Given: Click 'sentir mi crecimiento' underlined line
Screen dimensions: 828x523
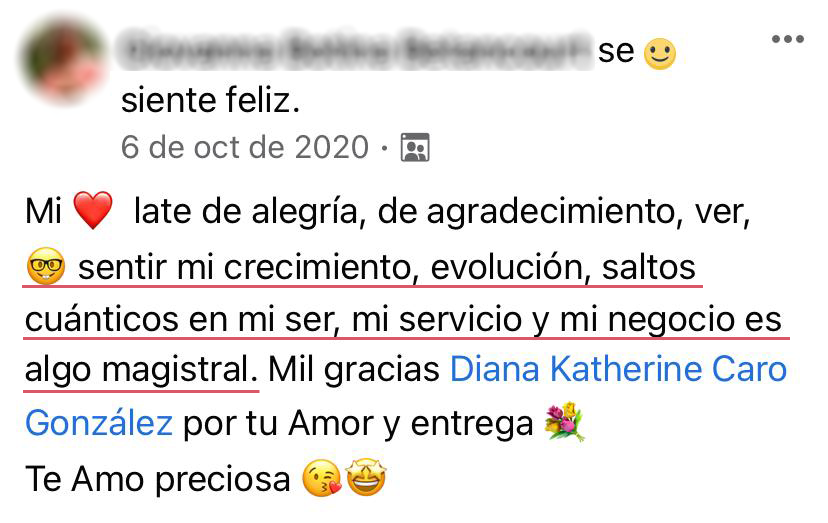Looking at the screenshot, I should pyautogui.click(x=244, y=267).
